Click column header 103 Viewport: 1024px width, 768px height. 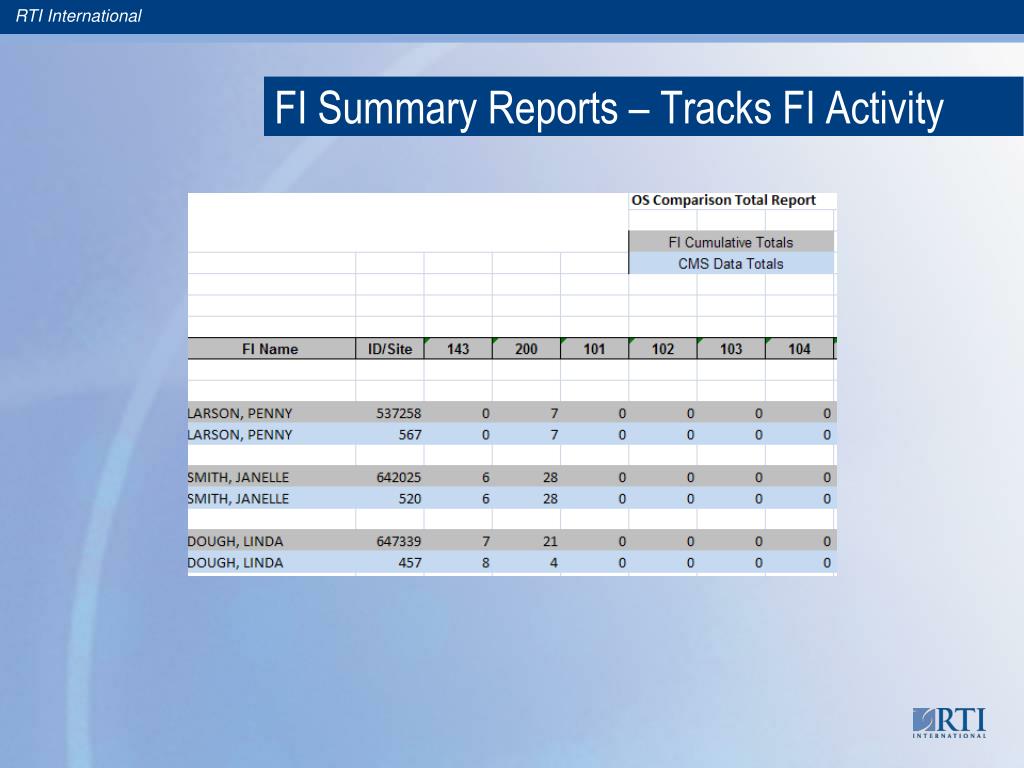[731, 349]
